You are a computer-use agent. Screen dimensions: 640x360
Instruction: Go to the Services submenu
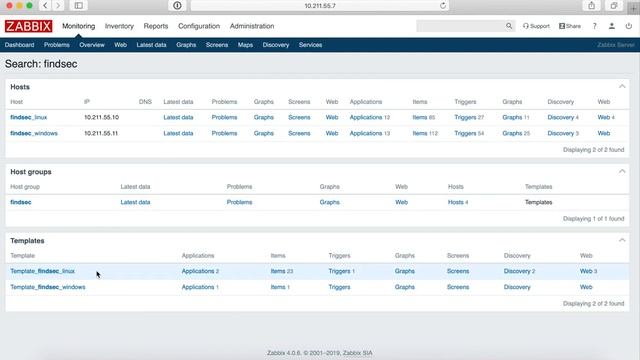311,45
